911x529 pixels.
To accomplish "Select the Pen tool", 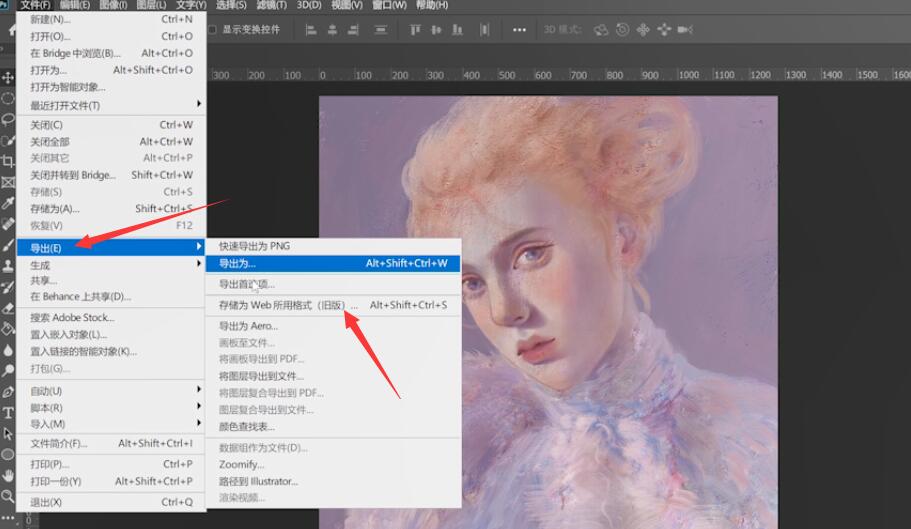I will [x=8, y=391].
